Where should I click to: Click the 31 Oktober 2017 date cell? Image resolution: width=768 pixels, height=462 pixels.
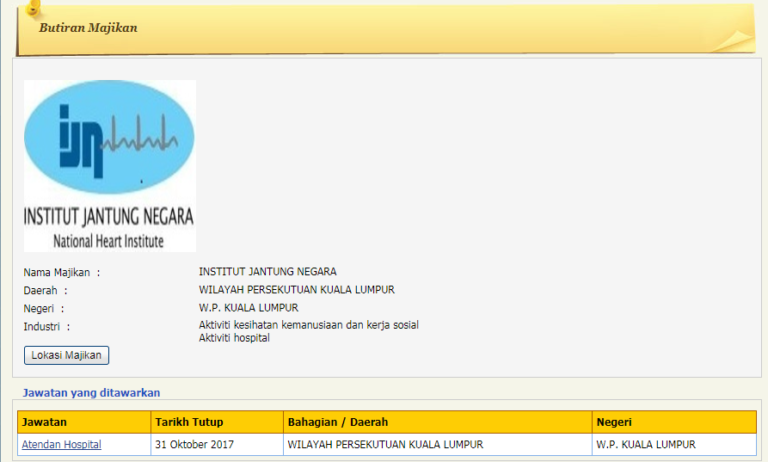217,444
